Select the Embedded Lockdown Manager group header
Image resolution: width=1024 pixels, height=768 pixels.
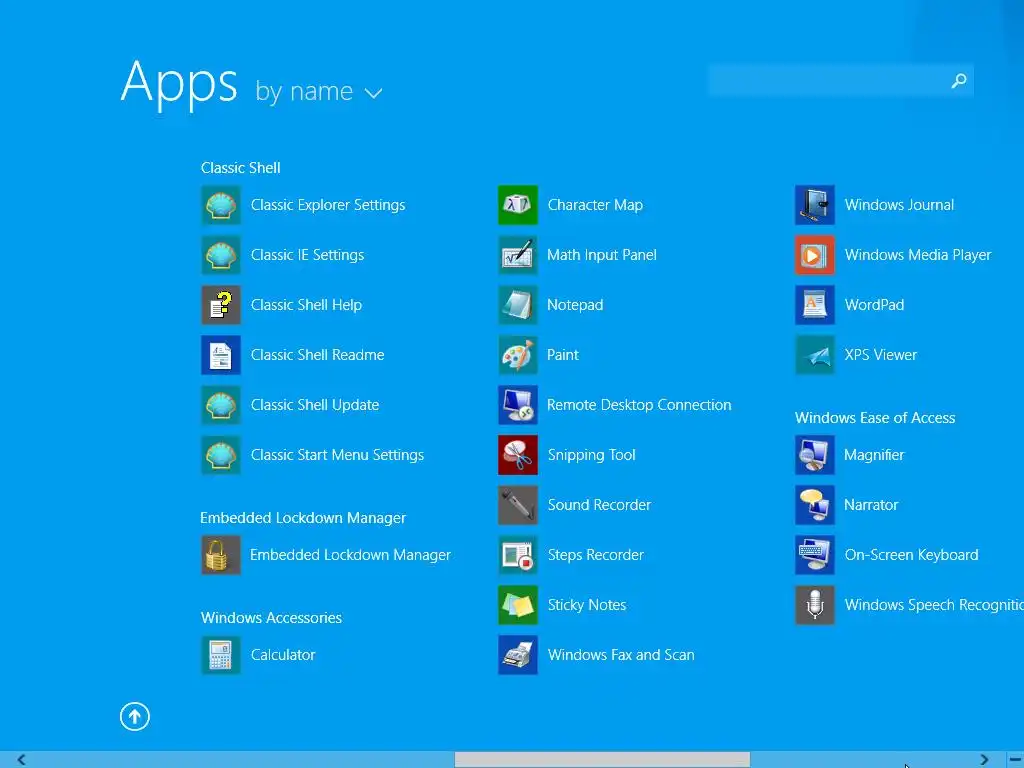click(303, 518)
